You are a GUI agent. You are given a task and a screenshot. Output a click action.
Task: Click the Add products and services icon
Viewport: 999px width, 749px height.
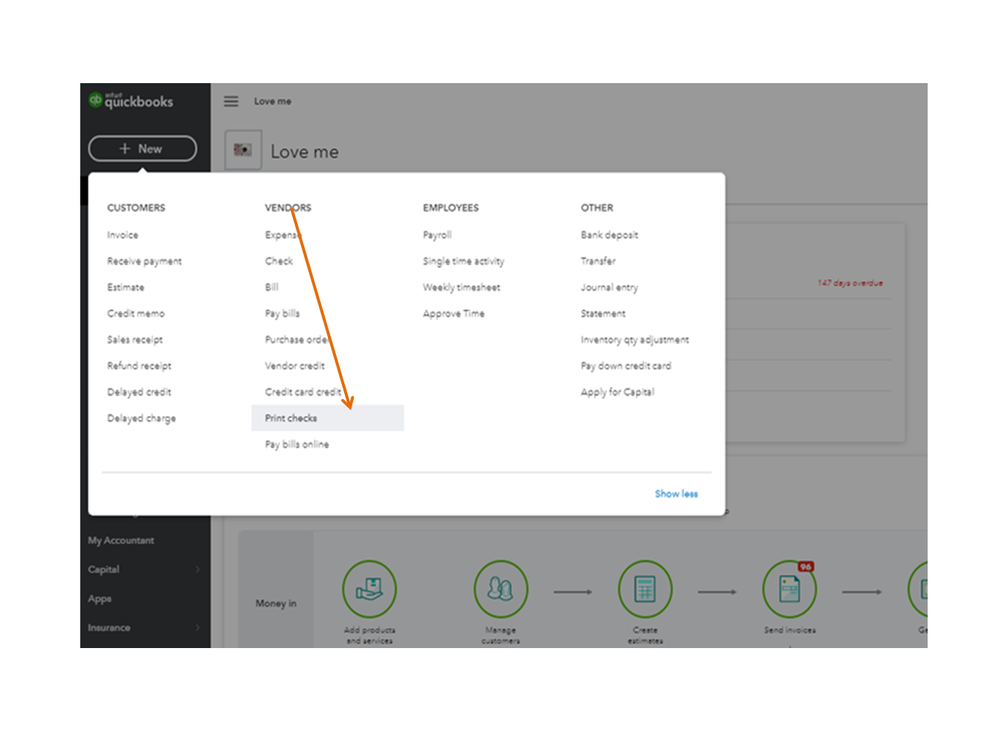click(370, 589)
